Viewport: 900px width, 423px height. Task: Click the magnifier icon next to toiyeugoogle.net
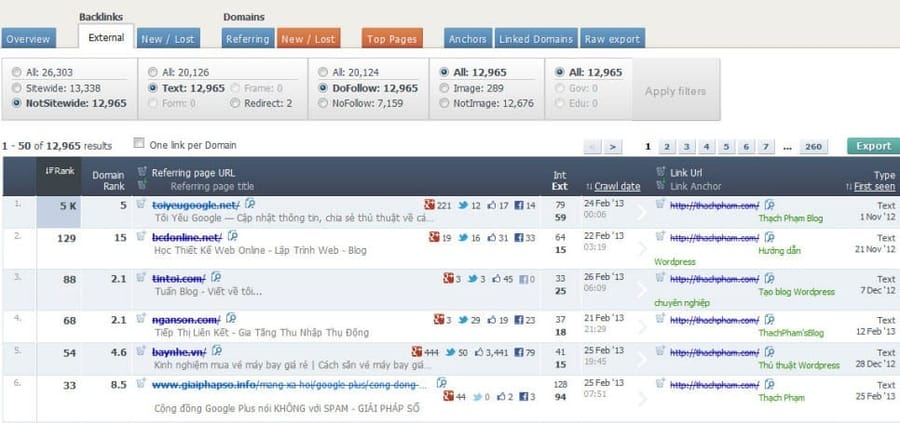pyautogui.click(x=250, y=204)
